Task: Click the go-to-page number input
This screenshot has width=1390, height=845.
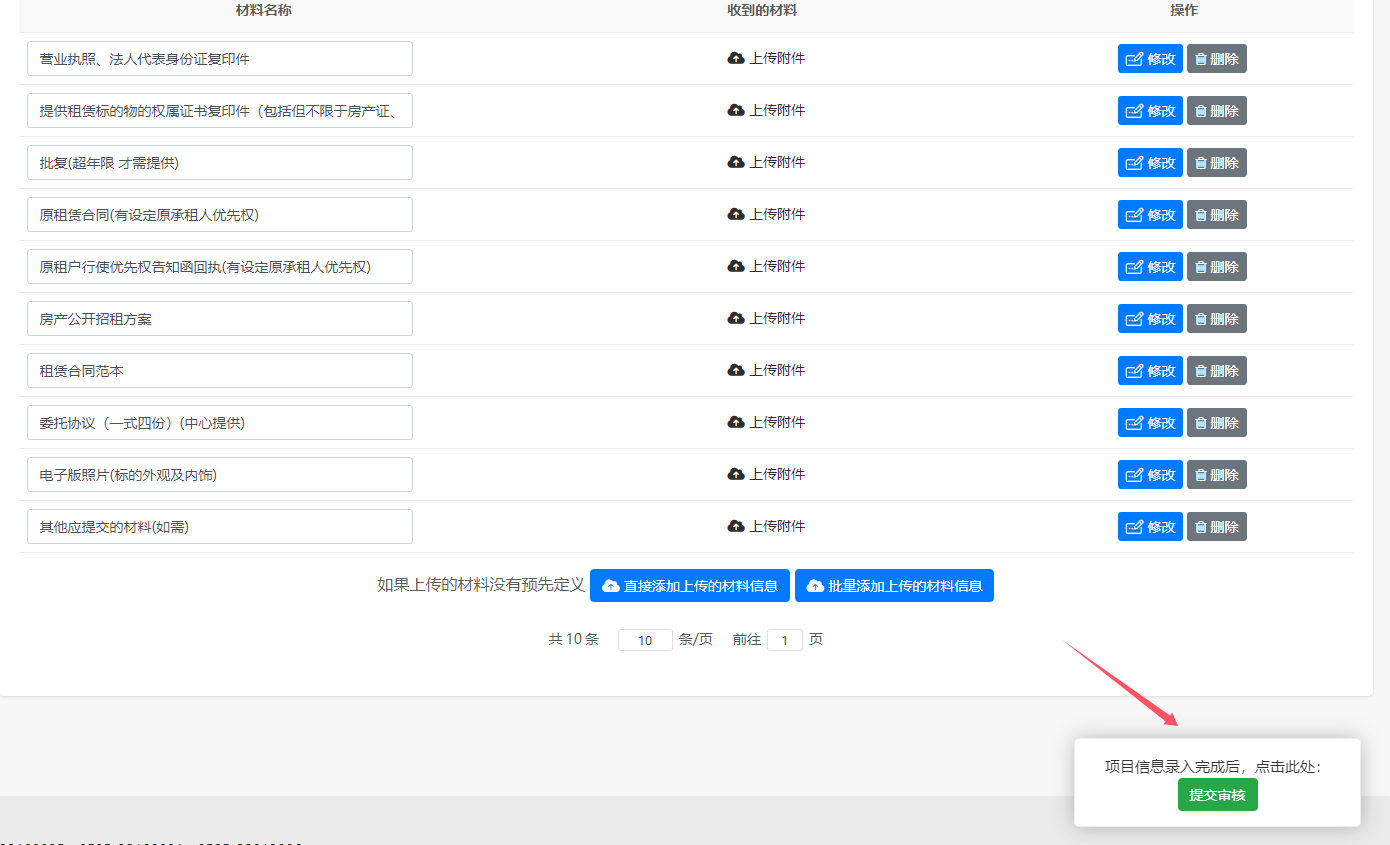Action: 785,640
